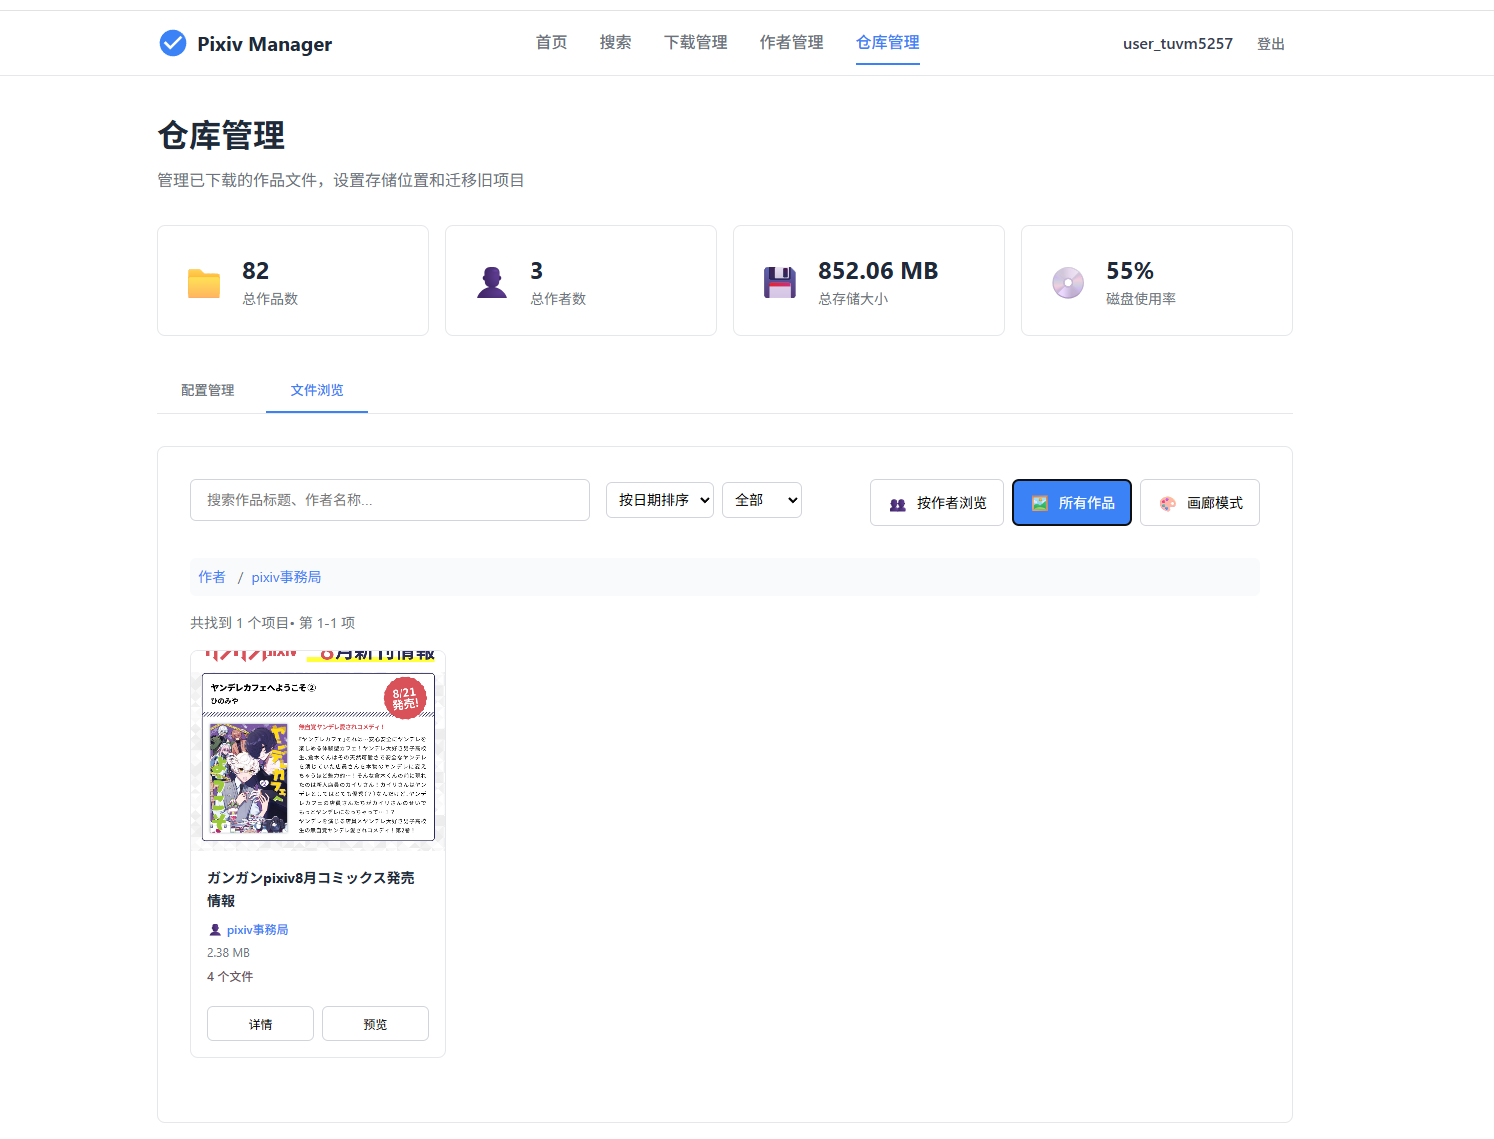The image size is (1494, 1139).
Task: Click the pixiv事務局 breadcrumb link
Action: pos(286,577)
